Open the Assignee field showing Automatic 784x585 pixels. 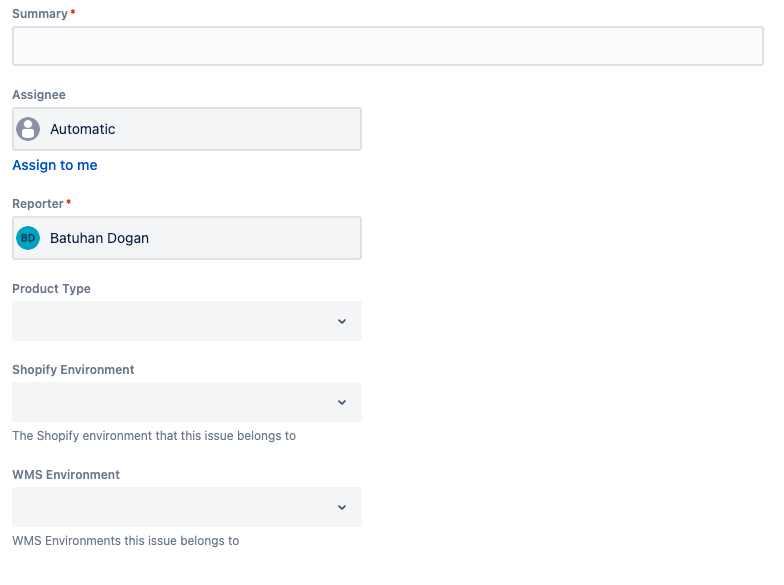click(200, 129)
